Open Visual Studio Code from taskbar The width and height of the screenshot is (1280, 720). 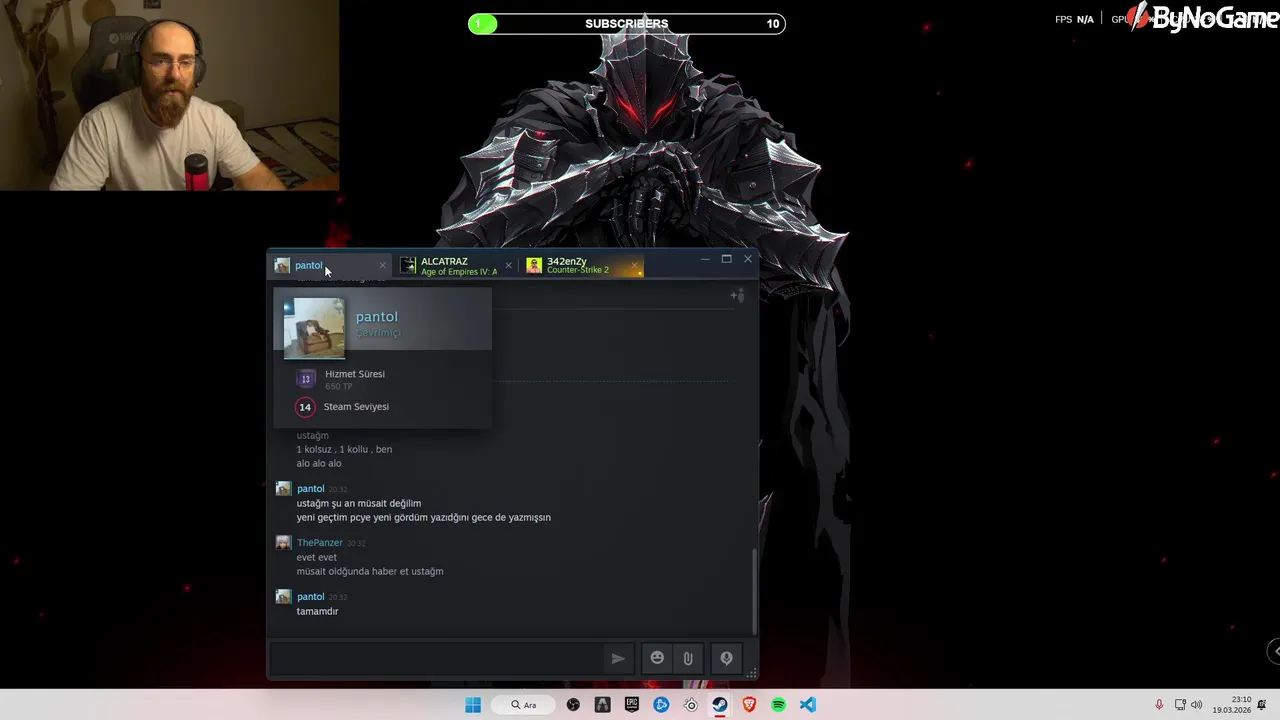pos(808,705)
